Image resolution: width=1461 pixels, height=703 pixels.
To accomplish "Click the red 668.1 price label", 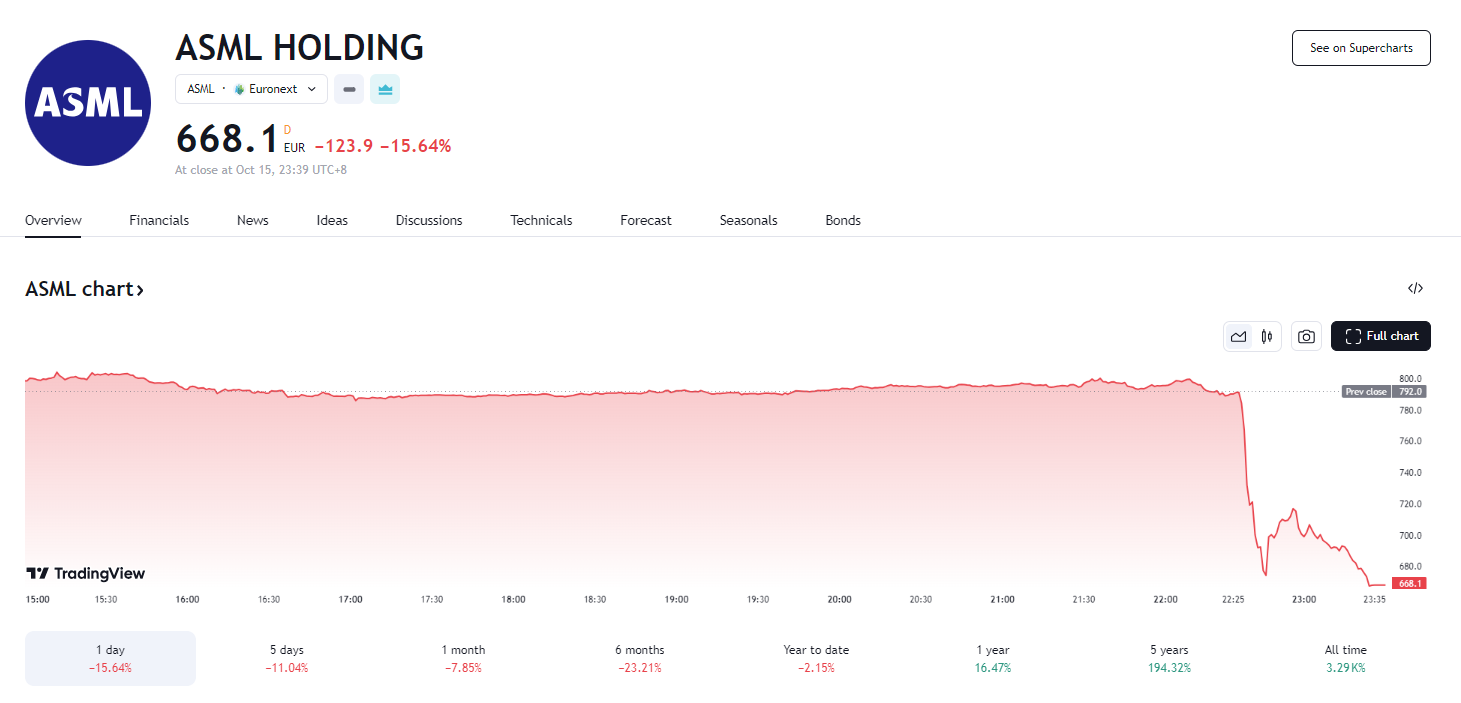I will 1408,583.
